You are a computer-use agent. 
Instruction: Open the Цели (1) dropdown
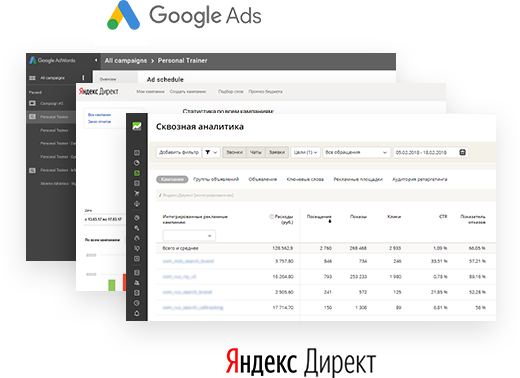305,152
